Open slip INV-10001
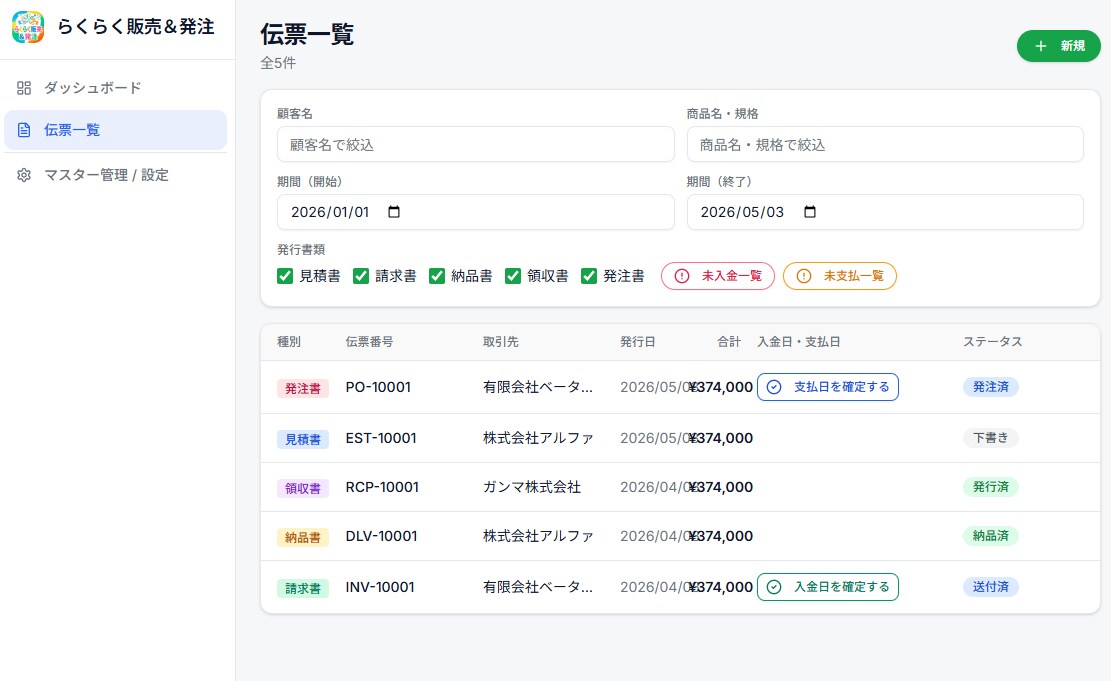The width and height of the screenshot is (1111, 681). (x=380, y=587)
